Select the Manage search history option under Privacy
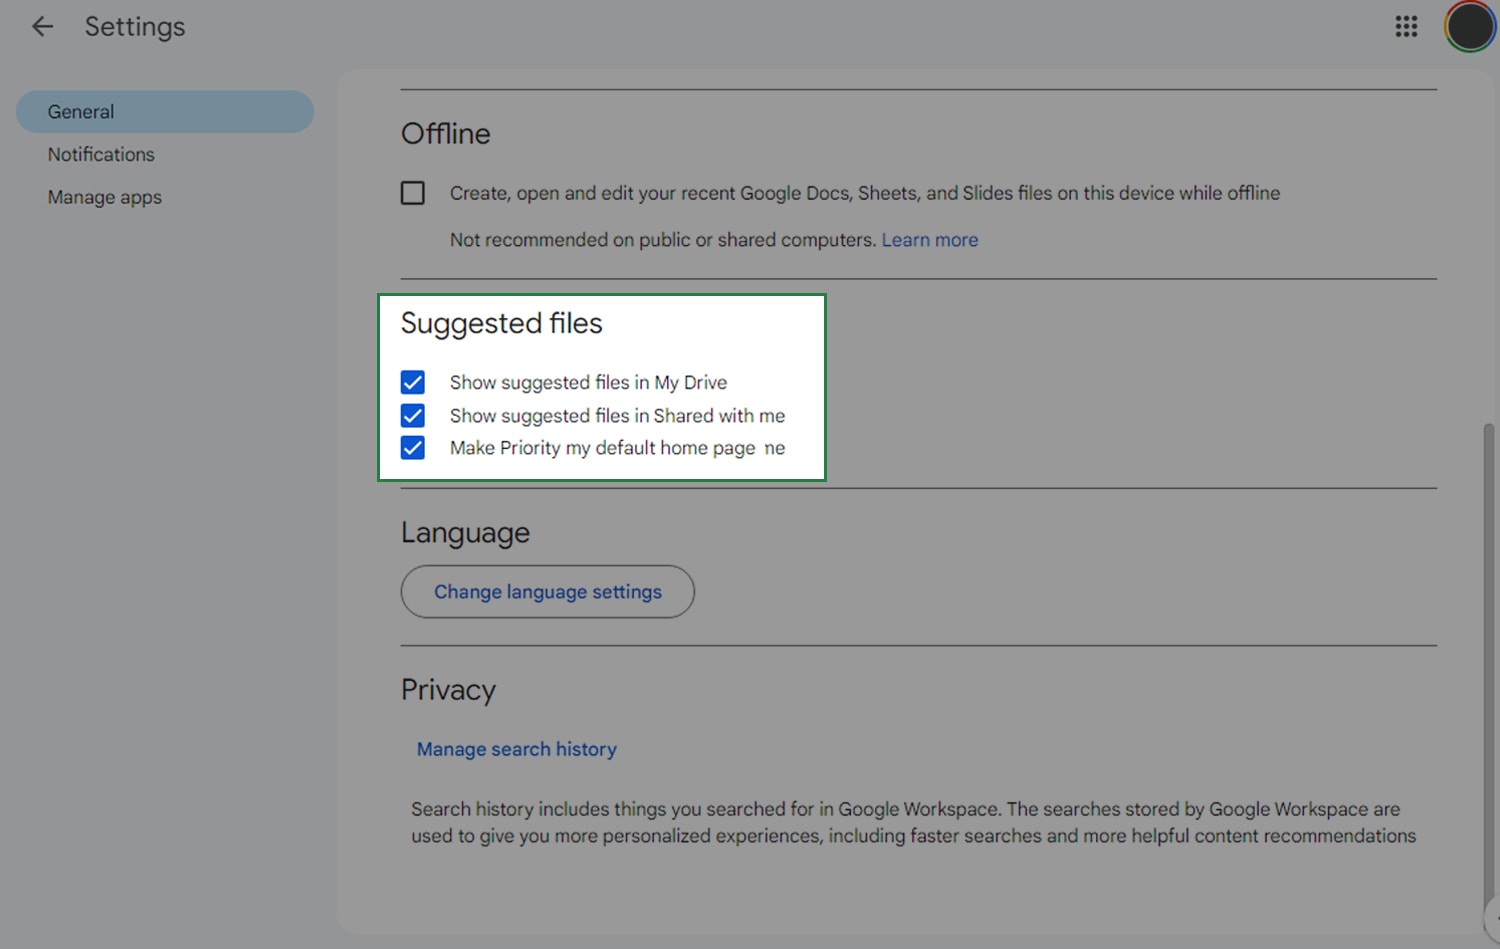 [515, 749]
